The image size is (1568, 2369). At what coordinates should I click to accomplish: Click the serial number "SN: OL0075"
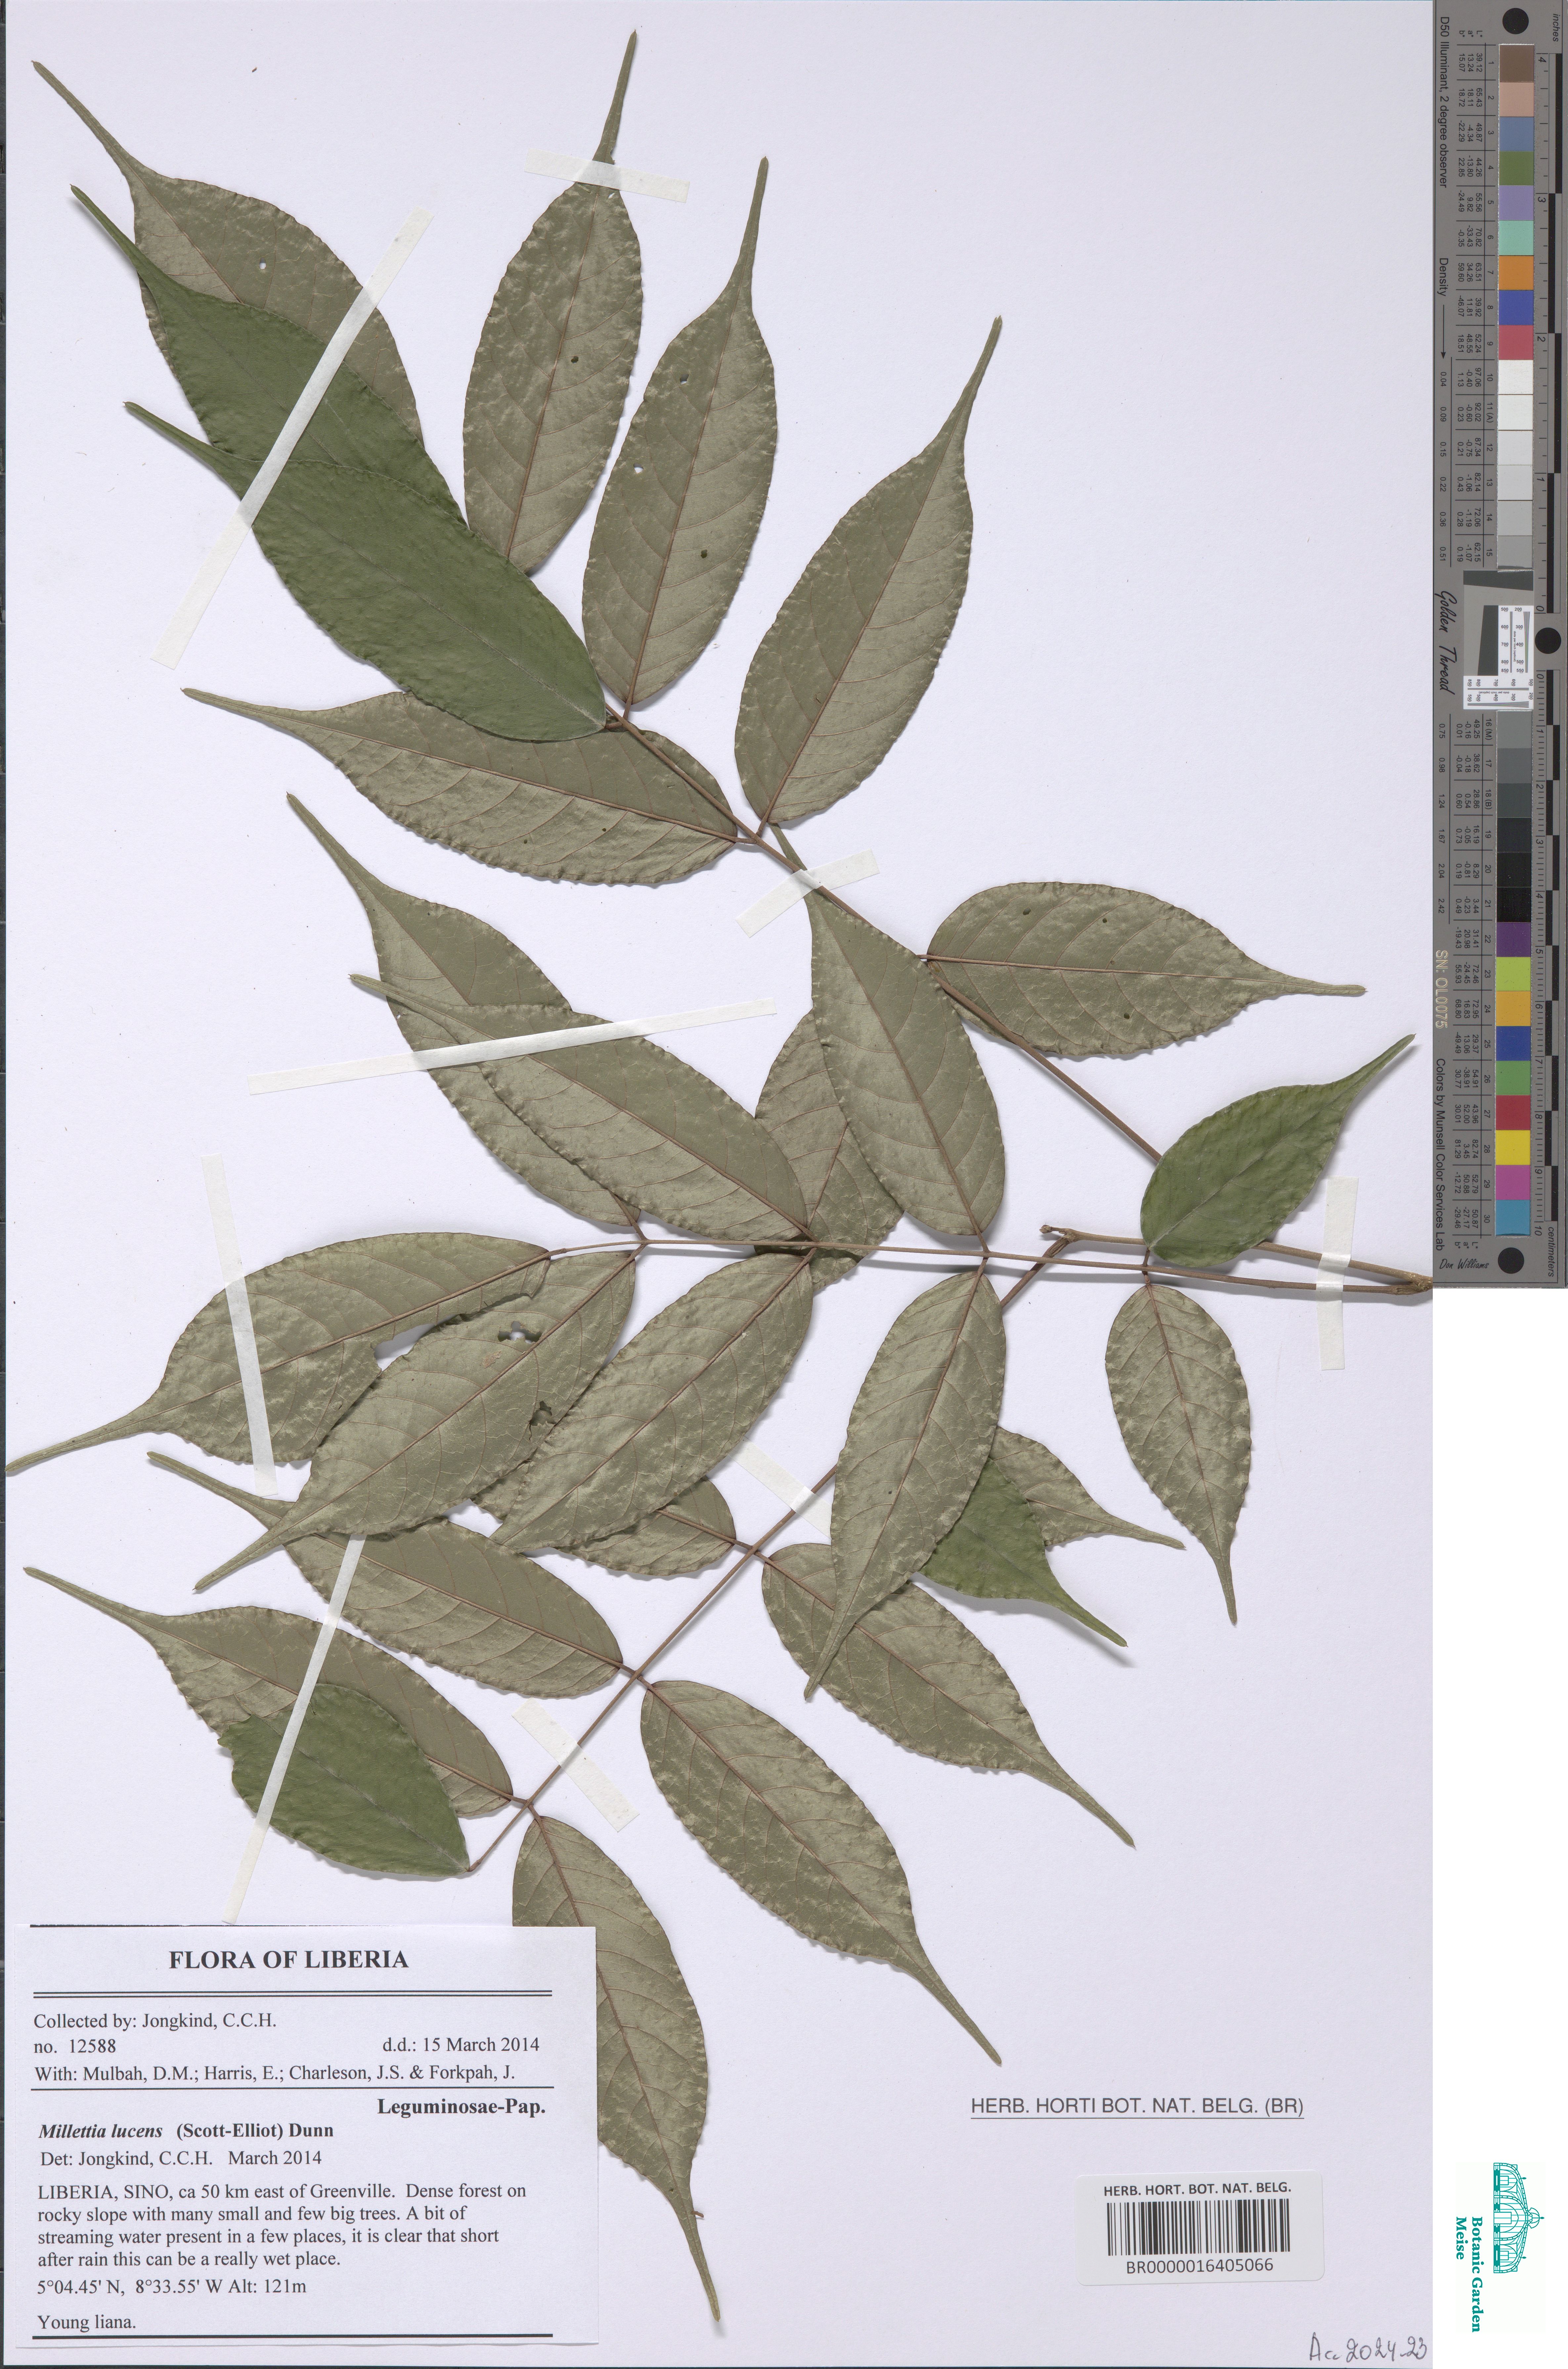(1442, 989)
